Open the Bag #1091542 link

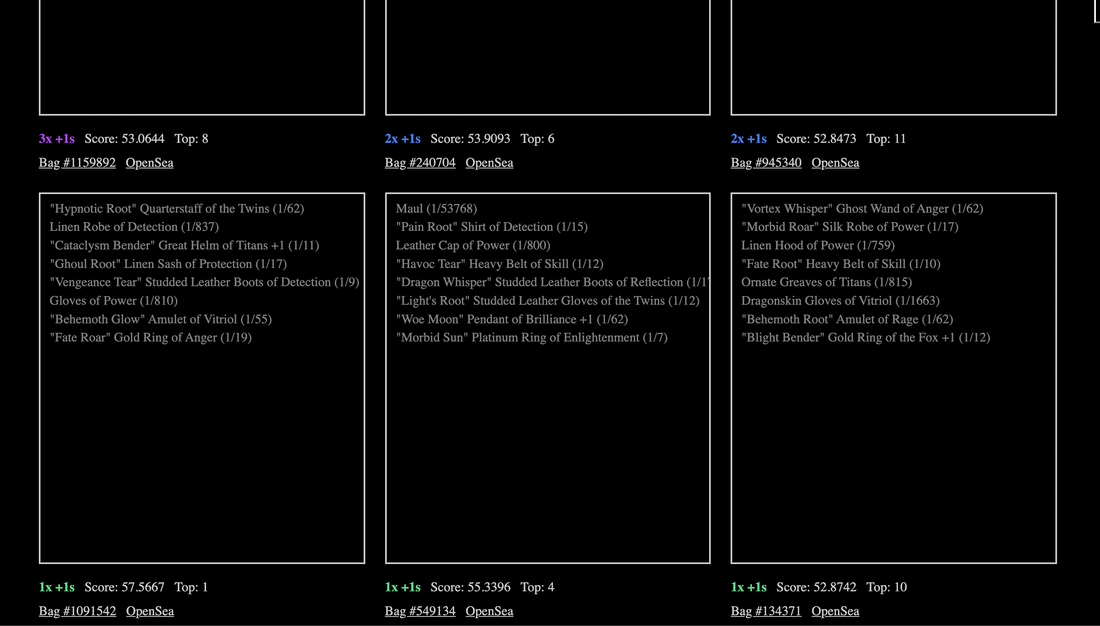point(77,611)
